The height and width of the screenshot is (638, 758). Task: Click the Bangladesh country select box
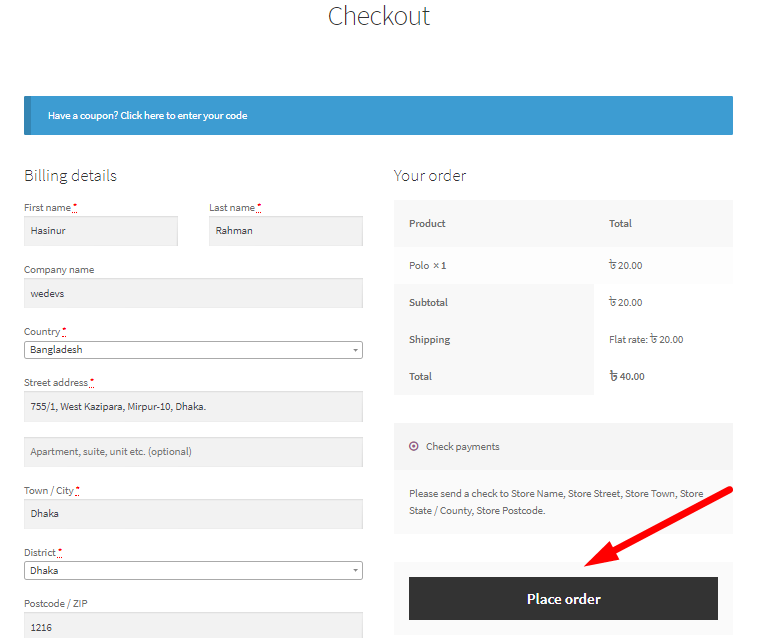click(193, 350)
